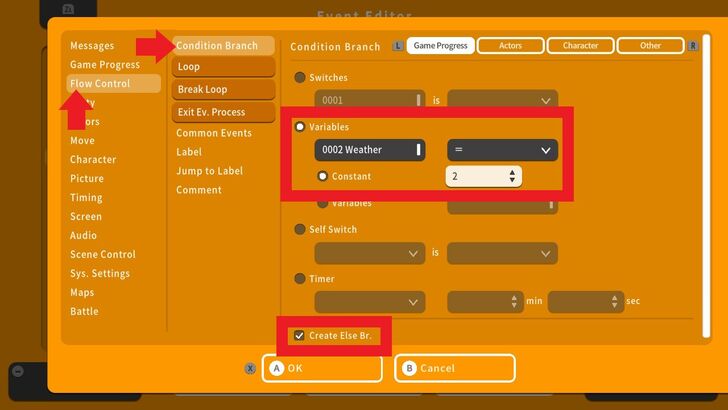Click the 0002 Weather variable field
Image resolution: width=728 pixels, height=410 pixels.
click(x=369, y=150)
